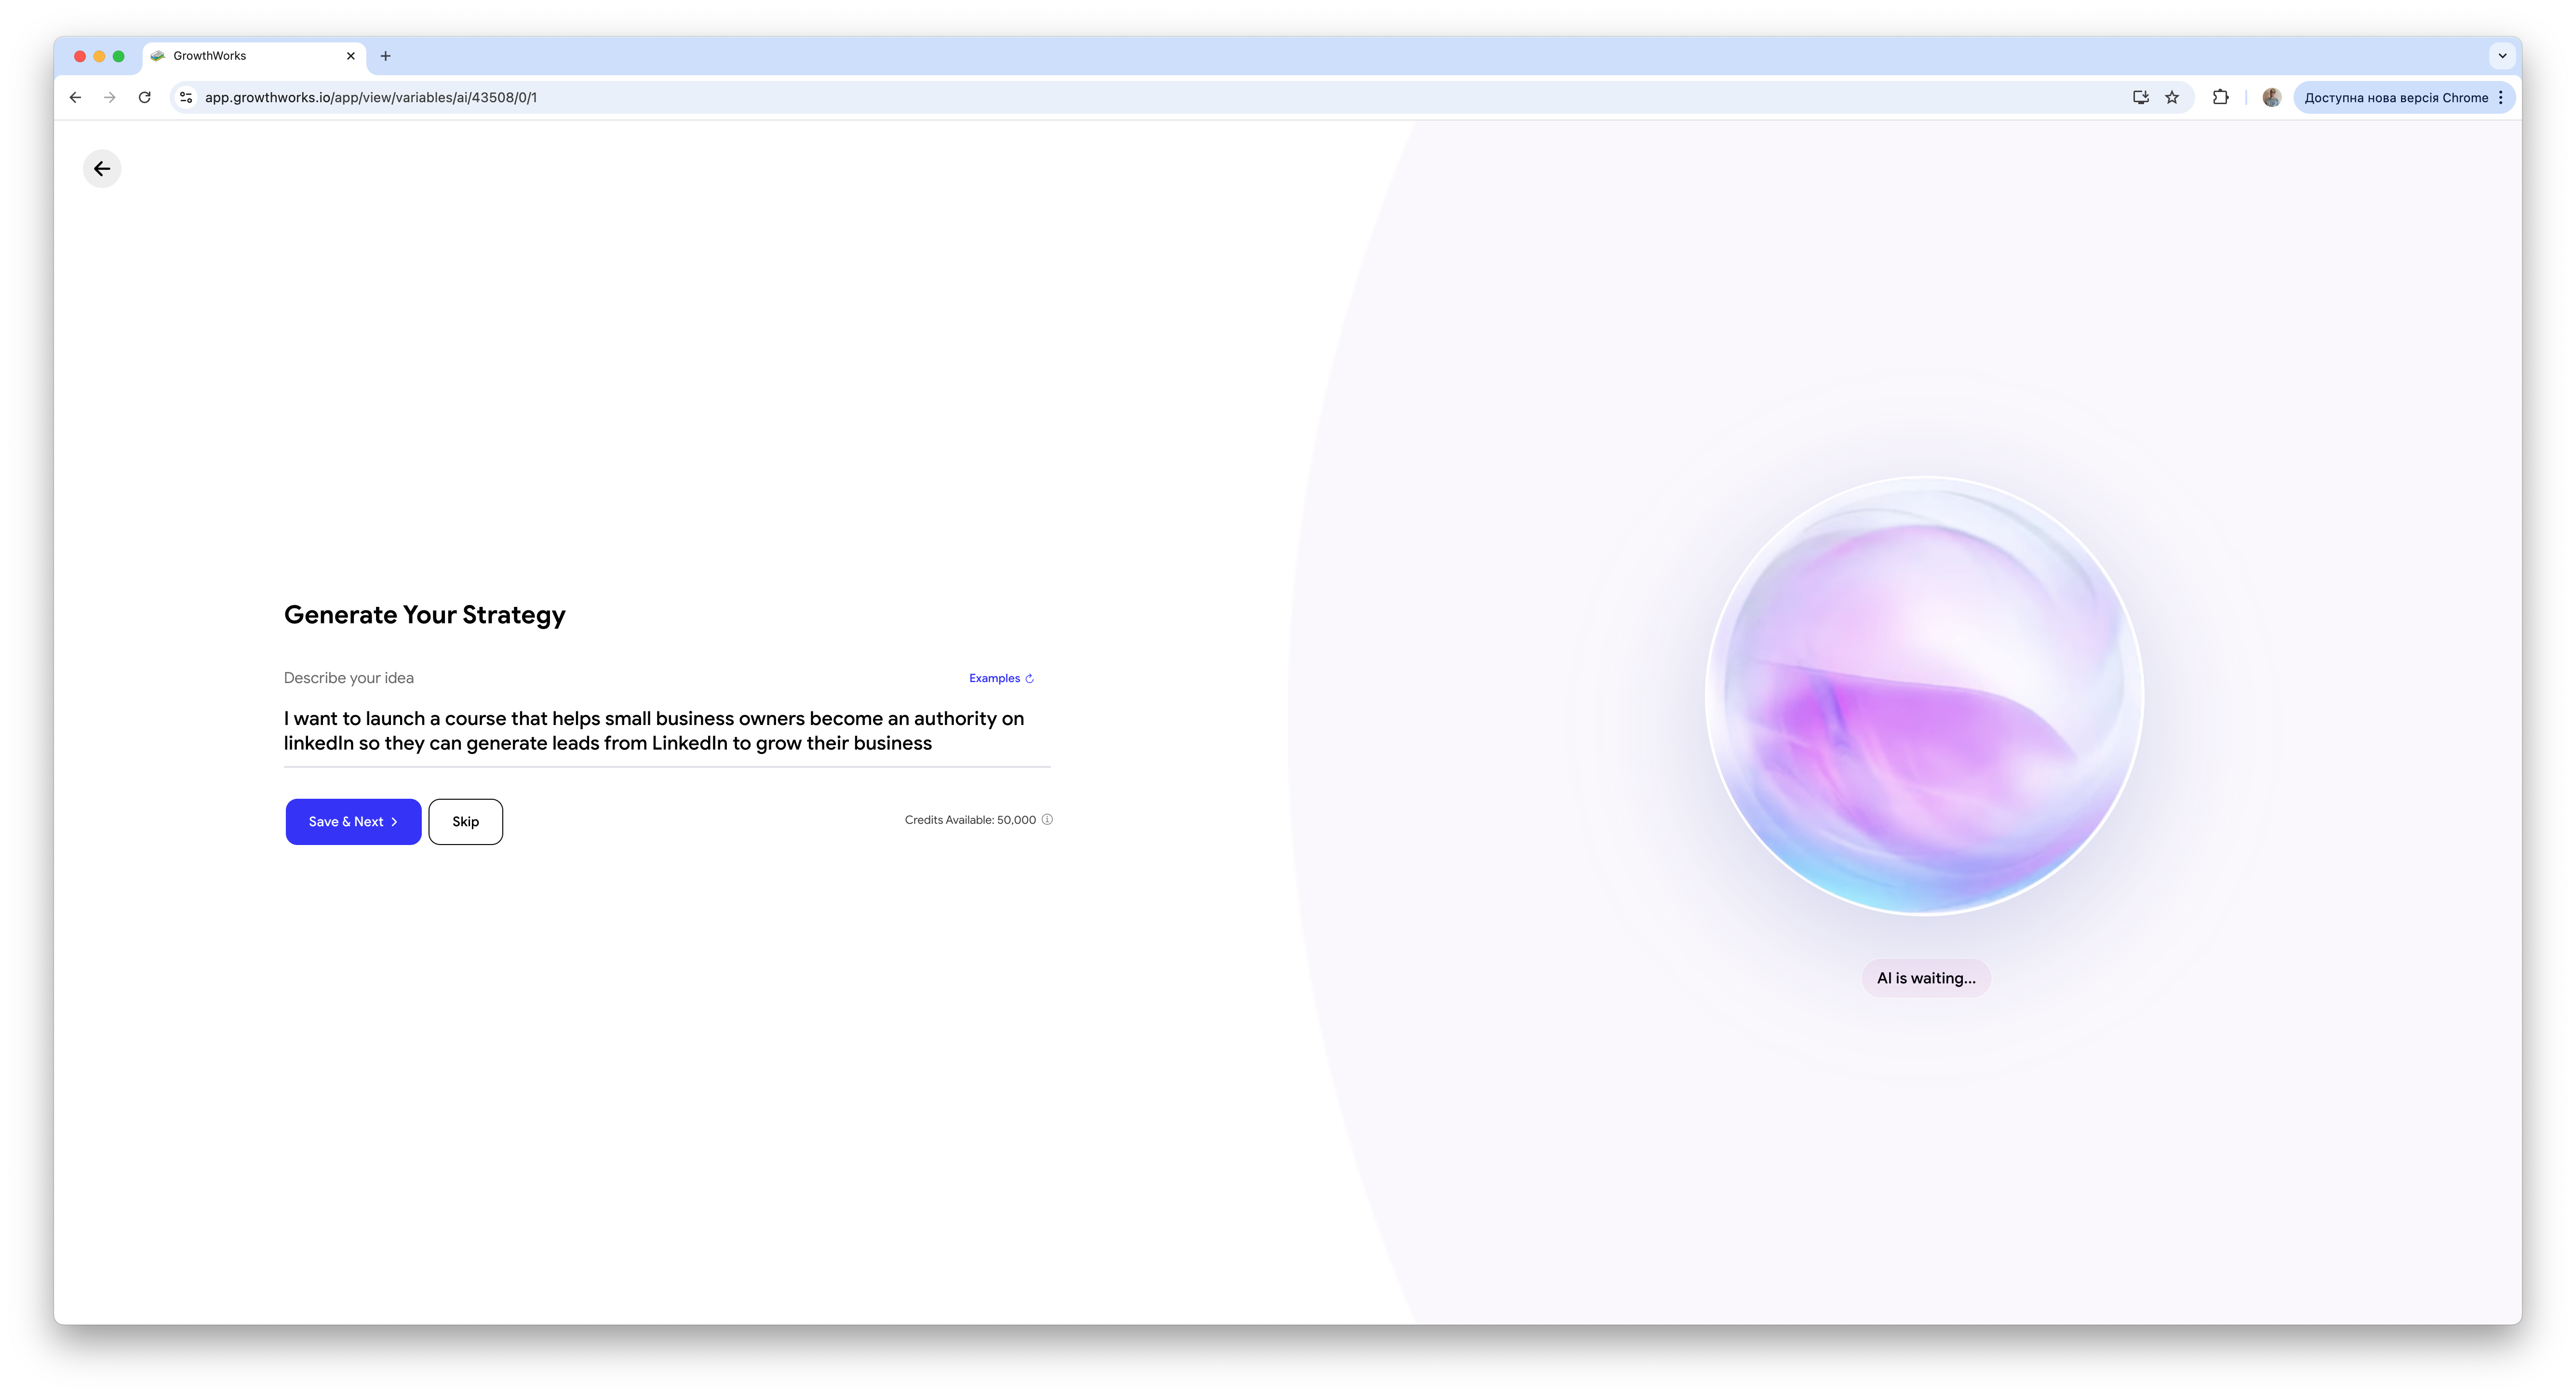Click the credits info icon
Screen dimensions: 2576x1396
coord(1047,819)
